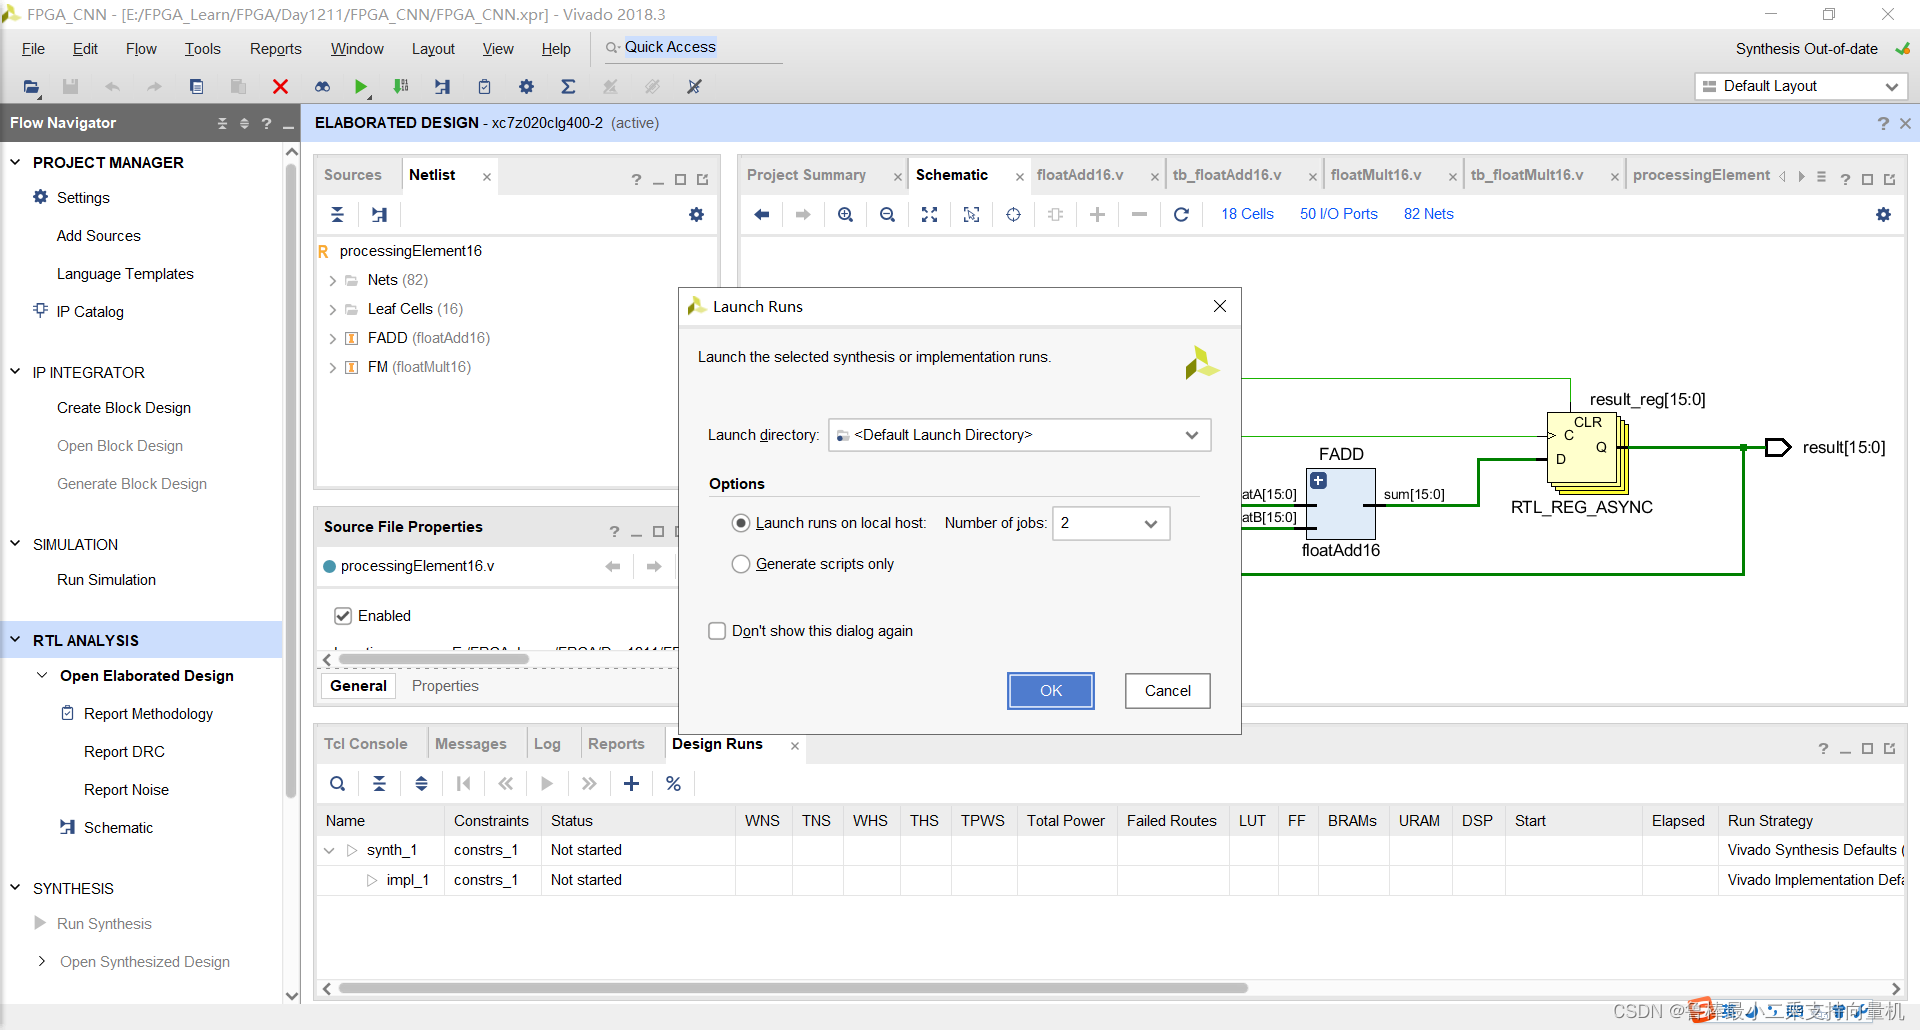Viewport: 1920px width, 1030px height.
Task: Click Cancel in Launch Runs dialog
Action: click(1167, 691)
